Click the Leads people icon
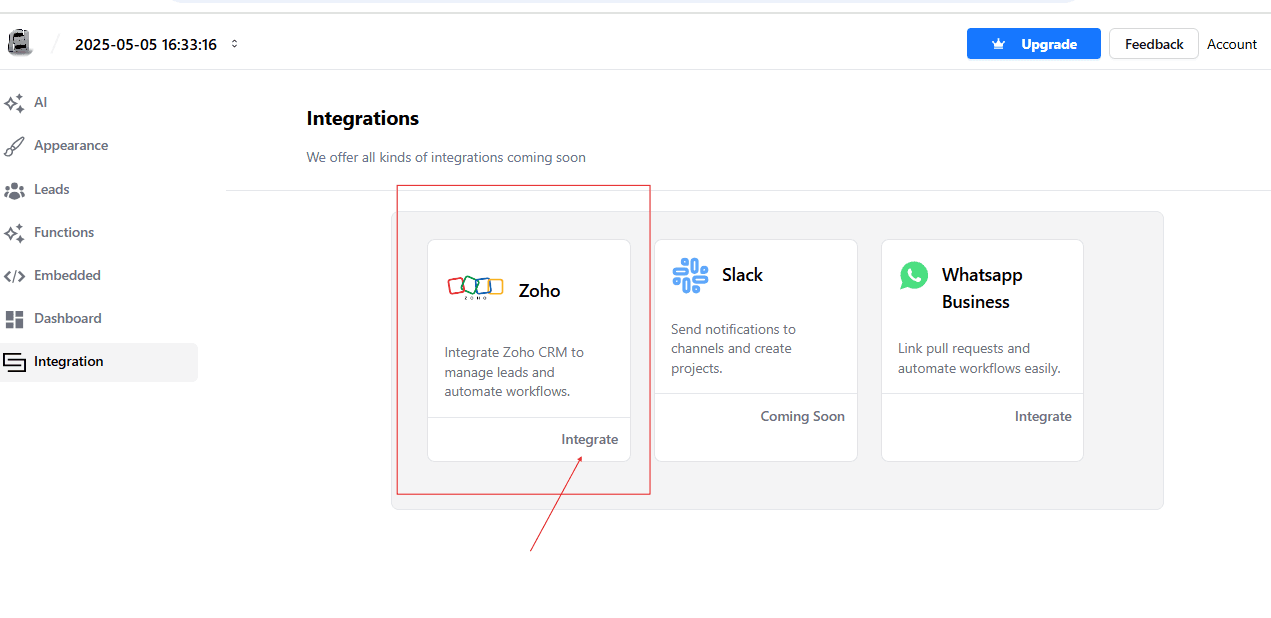 (x=14, y=190)
